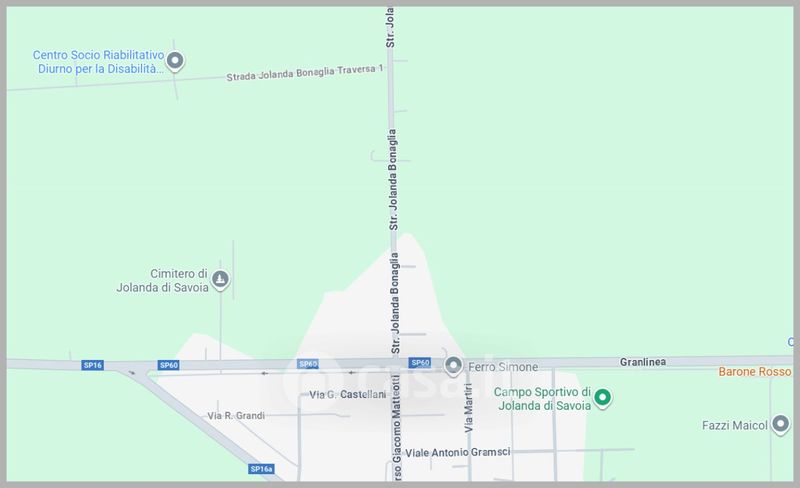Open the Barone Rosso place label

click(755, 372)
